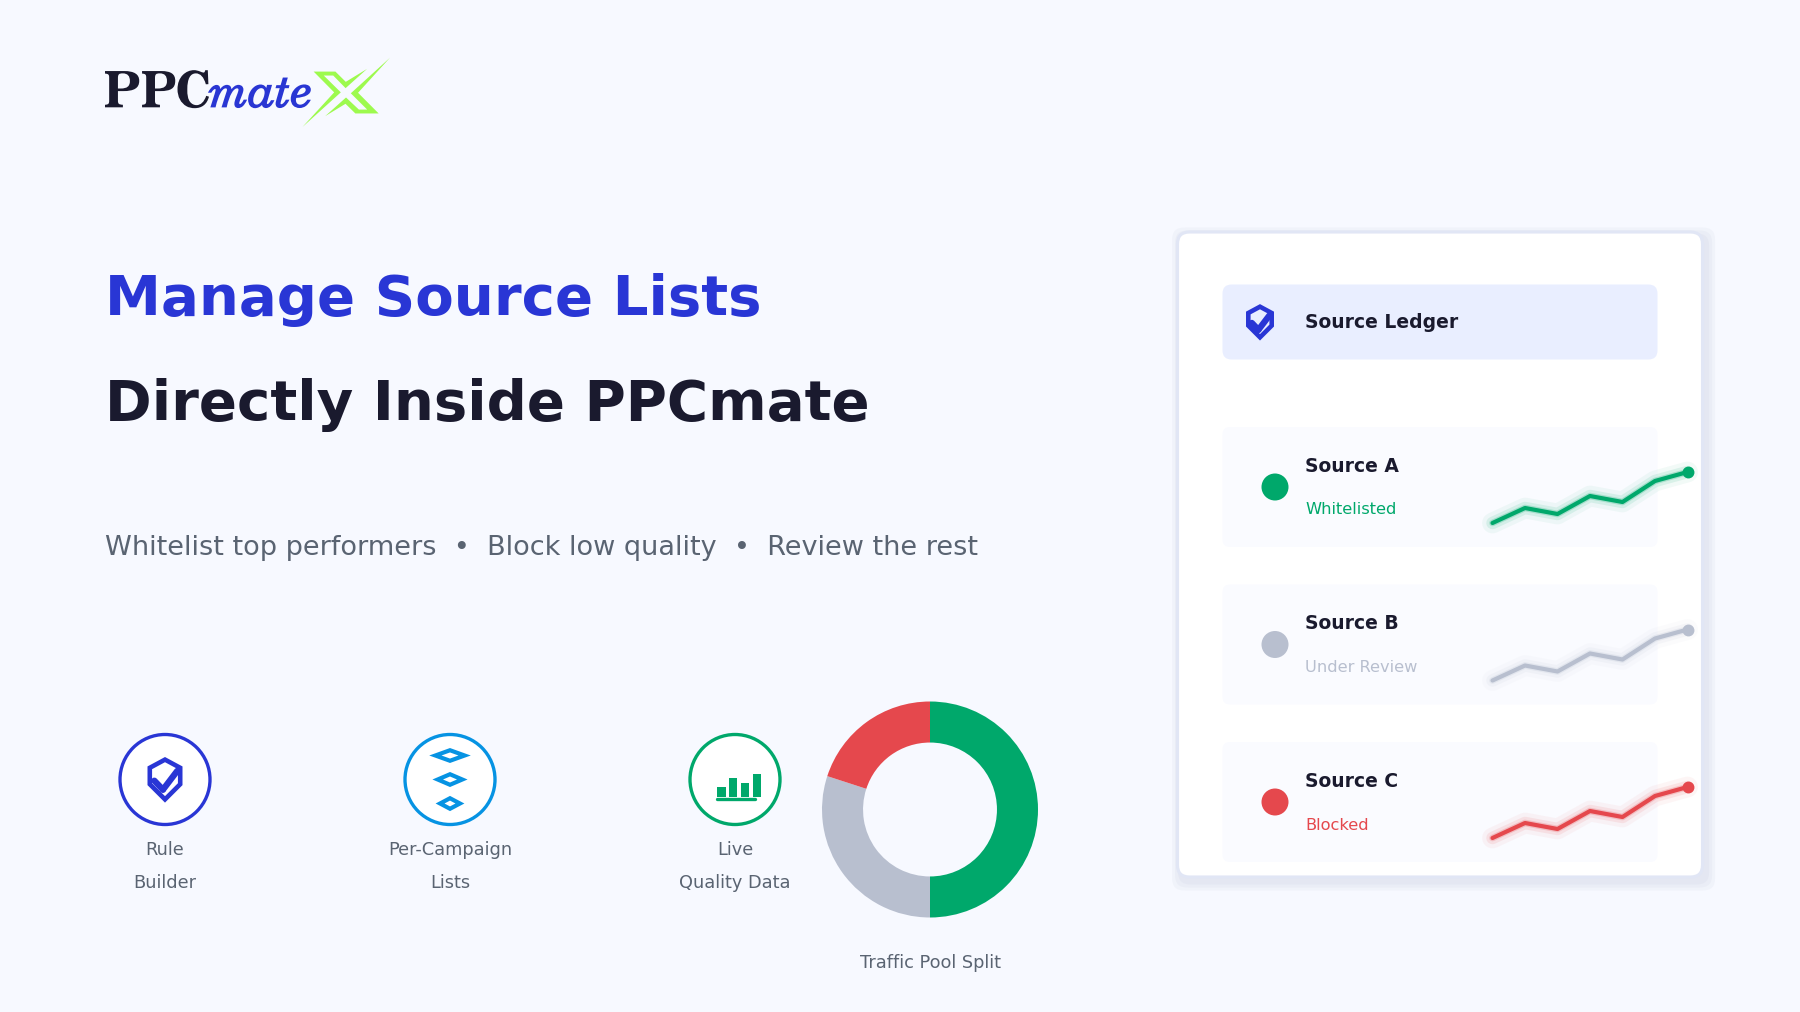Open the Source B row card
The width and height of the screenshot is (1800, 1012).
click(1440, 645)
